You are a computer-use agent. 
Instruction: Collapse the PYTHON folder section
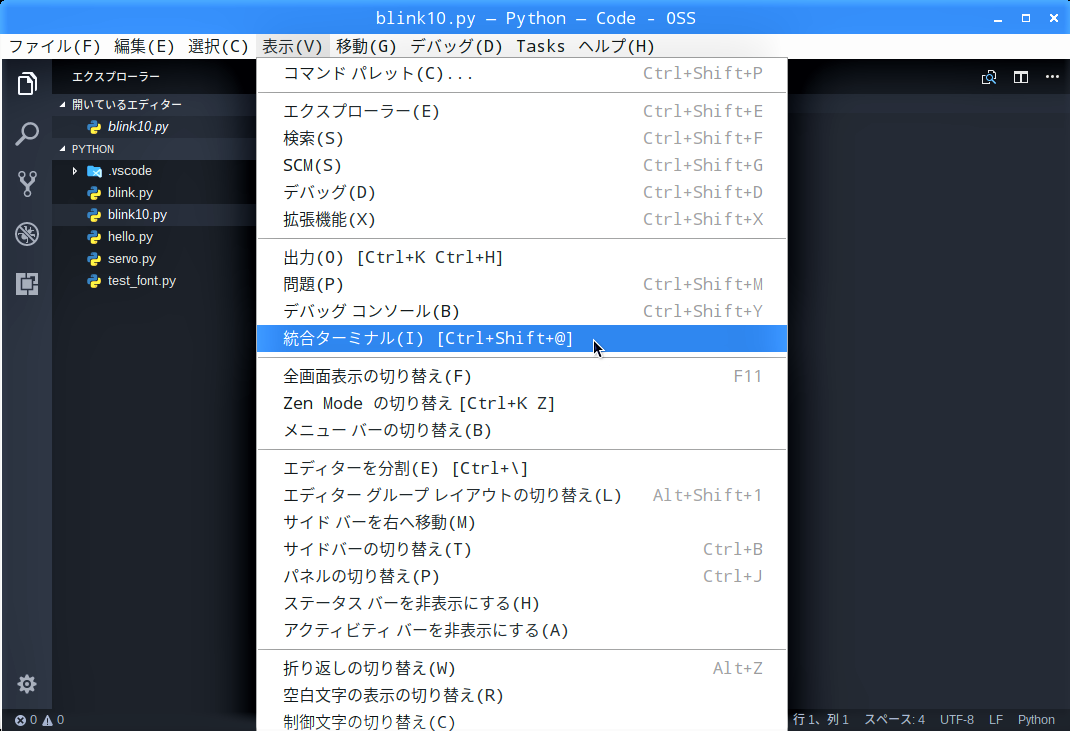coord(63,149)
